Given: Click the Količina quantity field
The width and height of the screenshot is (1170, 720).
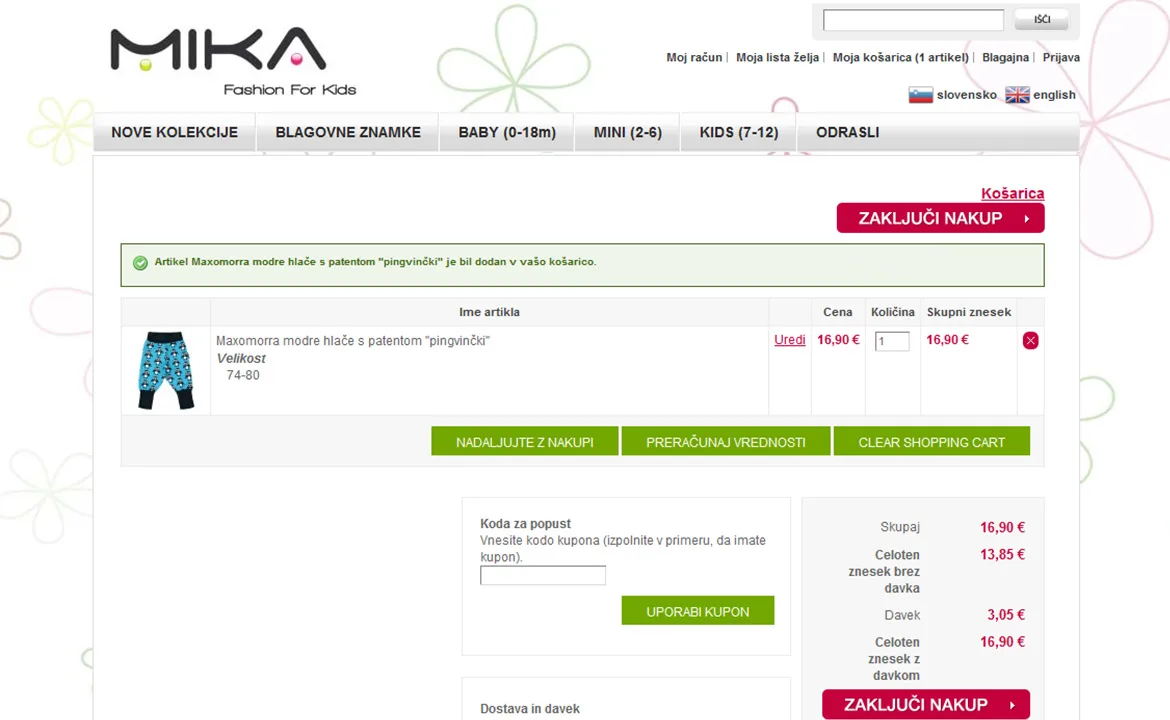Looking at the screenshot, I should pyautogui.click(x=892, y=341).
